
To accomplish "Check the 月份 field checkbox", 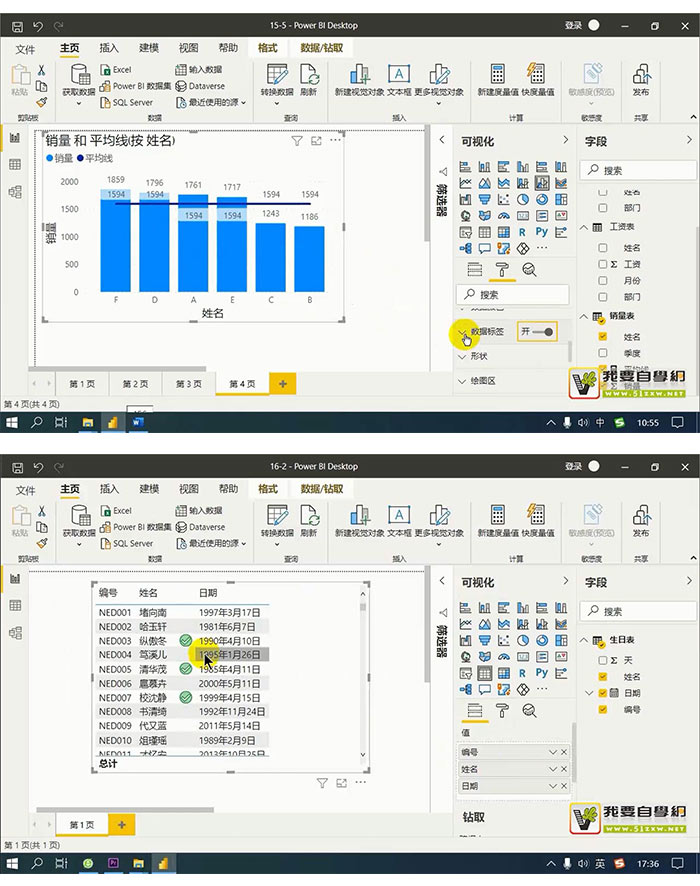I will 603,281.
